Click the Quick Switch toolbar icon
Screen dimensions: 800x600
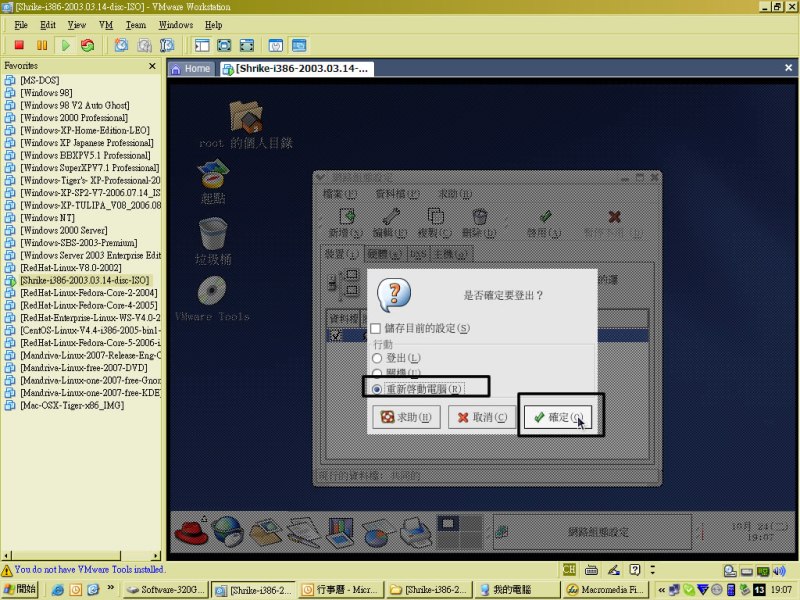[246, 45]
